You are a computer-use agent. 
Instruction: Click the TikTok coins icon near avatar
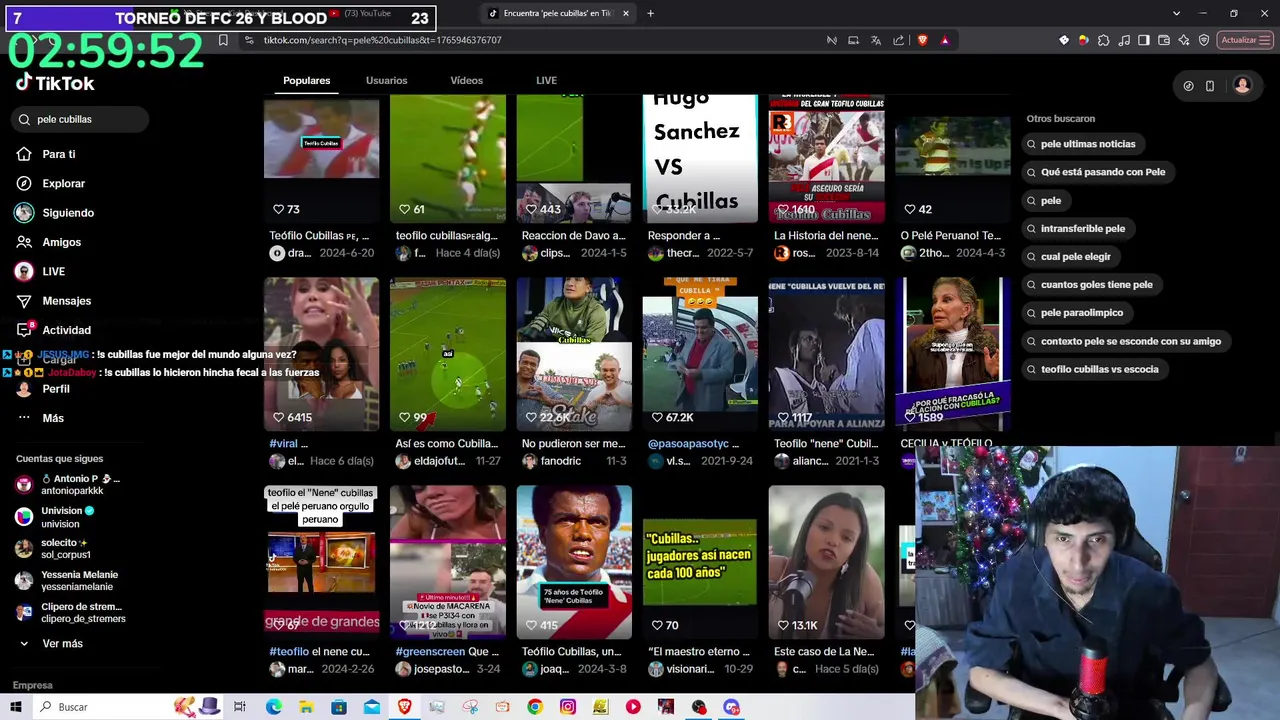click(1188, 86)
